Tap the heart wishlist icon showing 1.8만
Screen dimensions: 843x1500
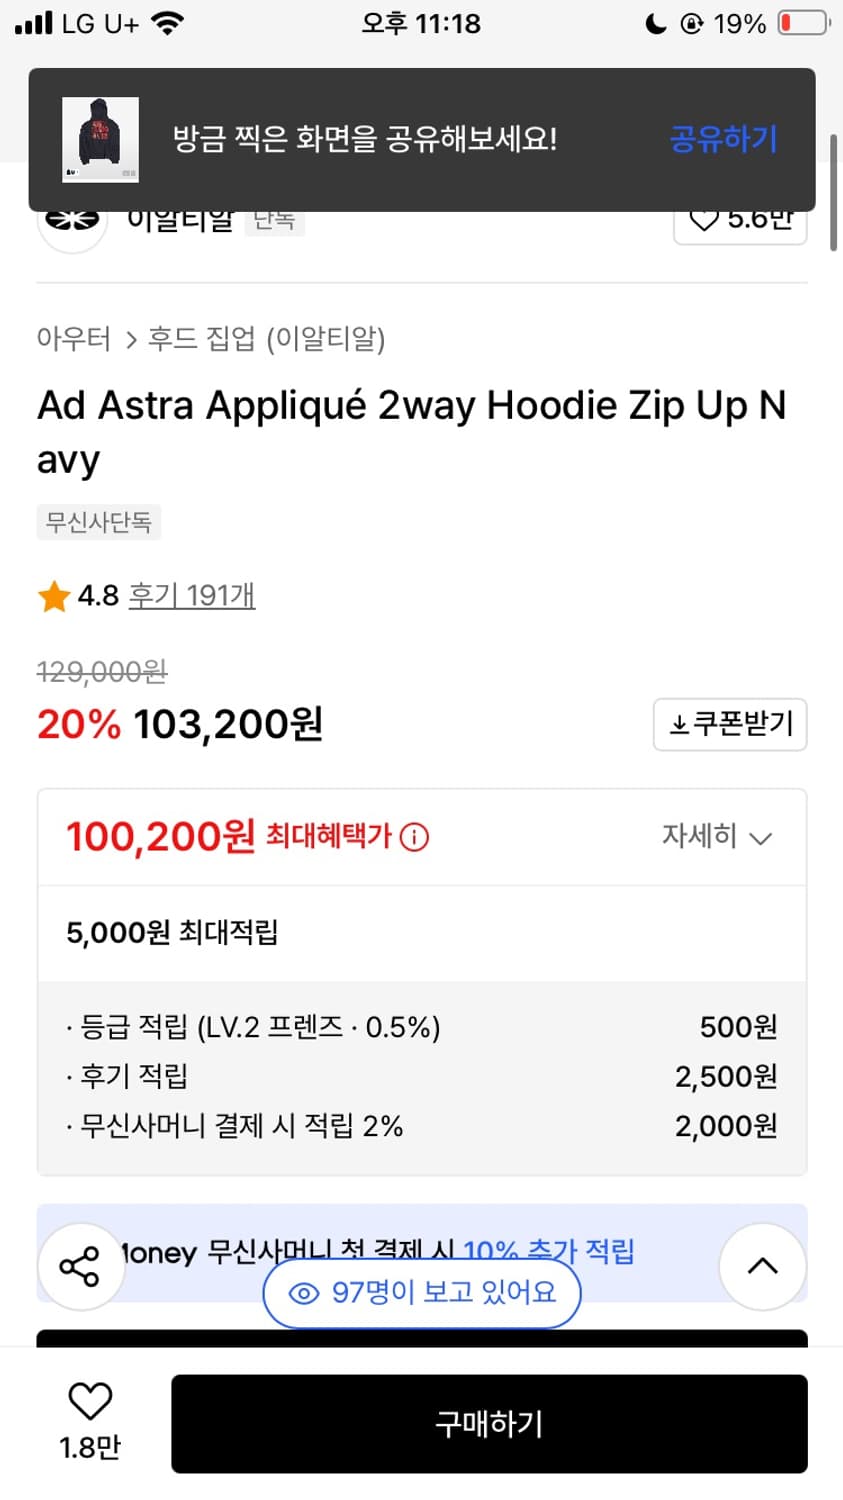click(89, 1402)
